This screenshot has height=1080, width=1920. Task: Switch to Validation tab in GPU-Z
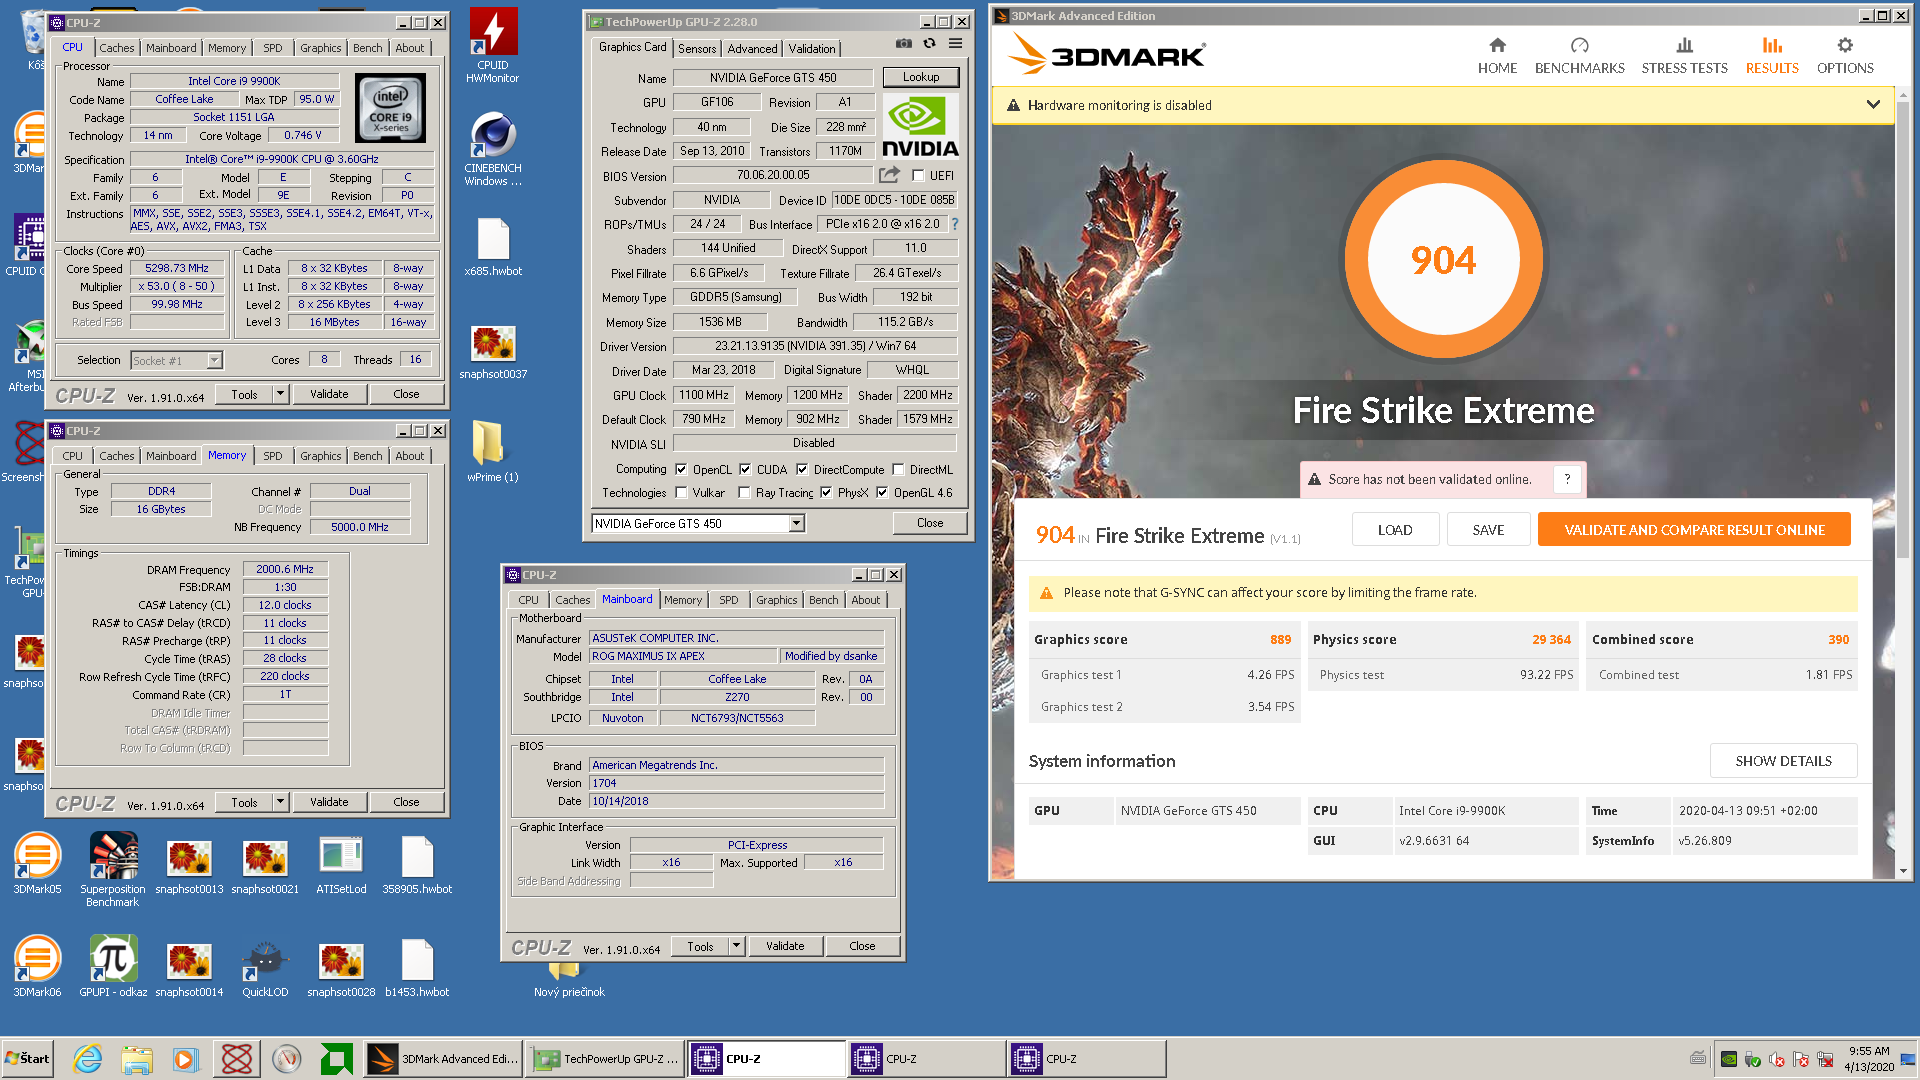click(x=811, y=48)
